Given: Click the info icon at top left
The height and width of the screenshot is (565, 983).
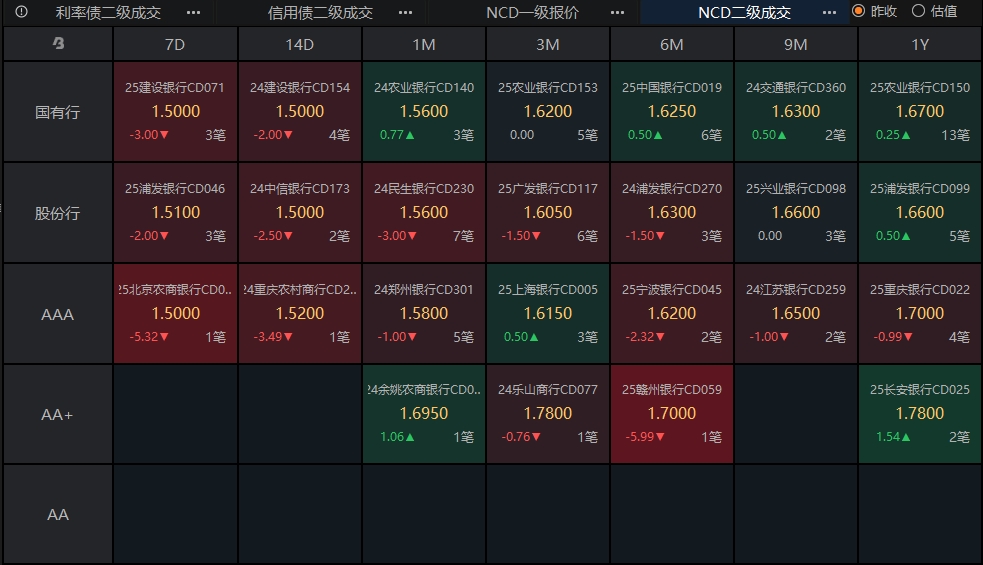Looking at the screenshot, I should coord(21,12).
